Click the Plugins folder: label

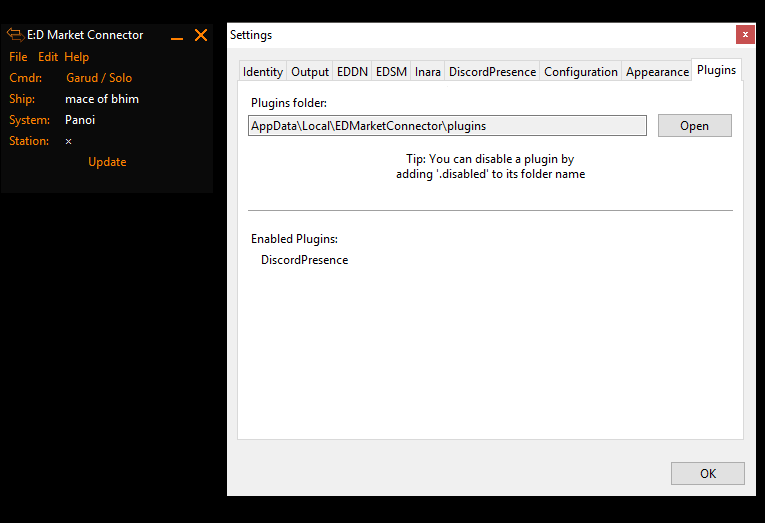289,103
